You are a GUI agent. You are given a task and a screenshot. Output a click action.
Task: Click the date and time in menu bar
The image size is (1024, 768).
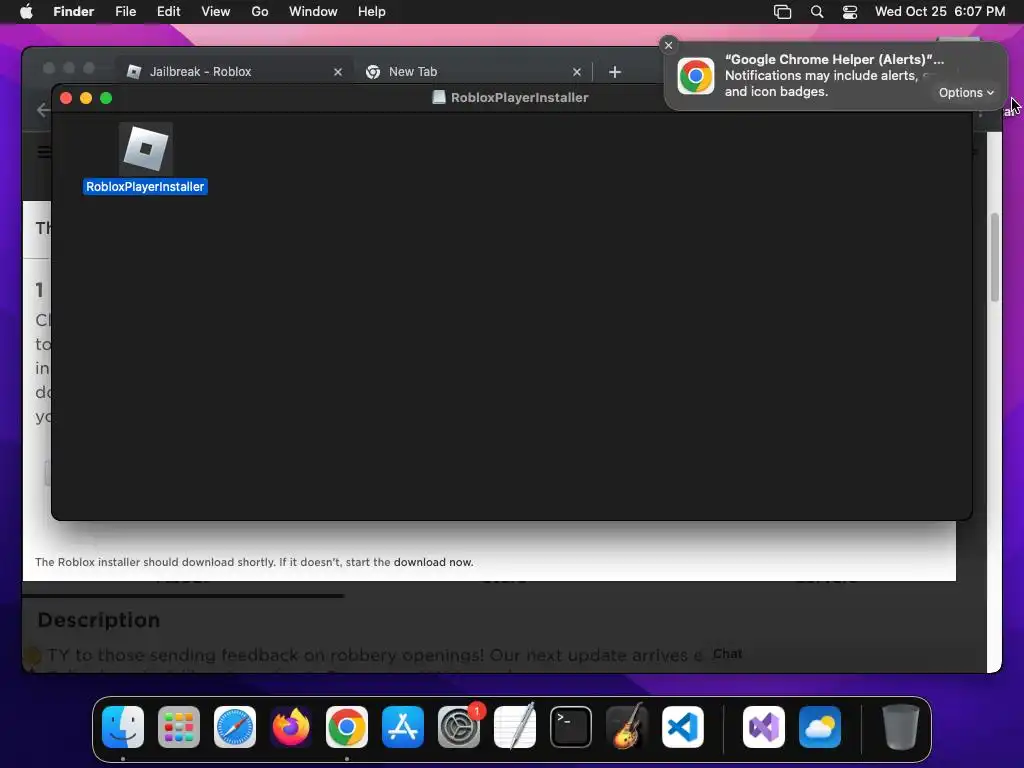[x=940, y=12]
